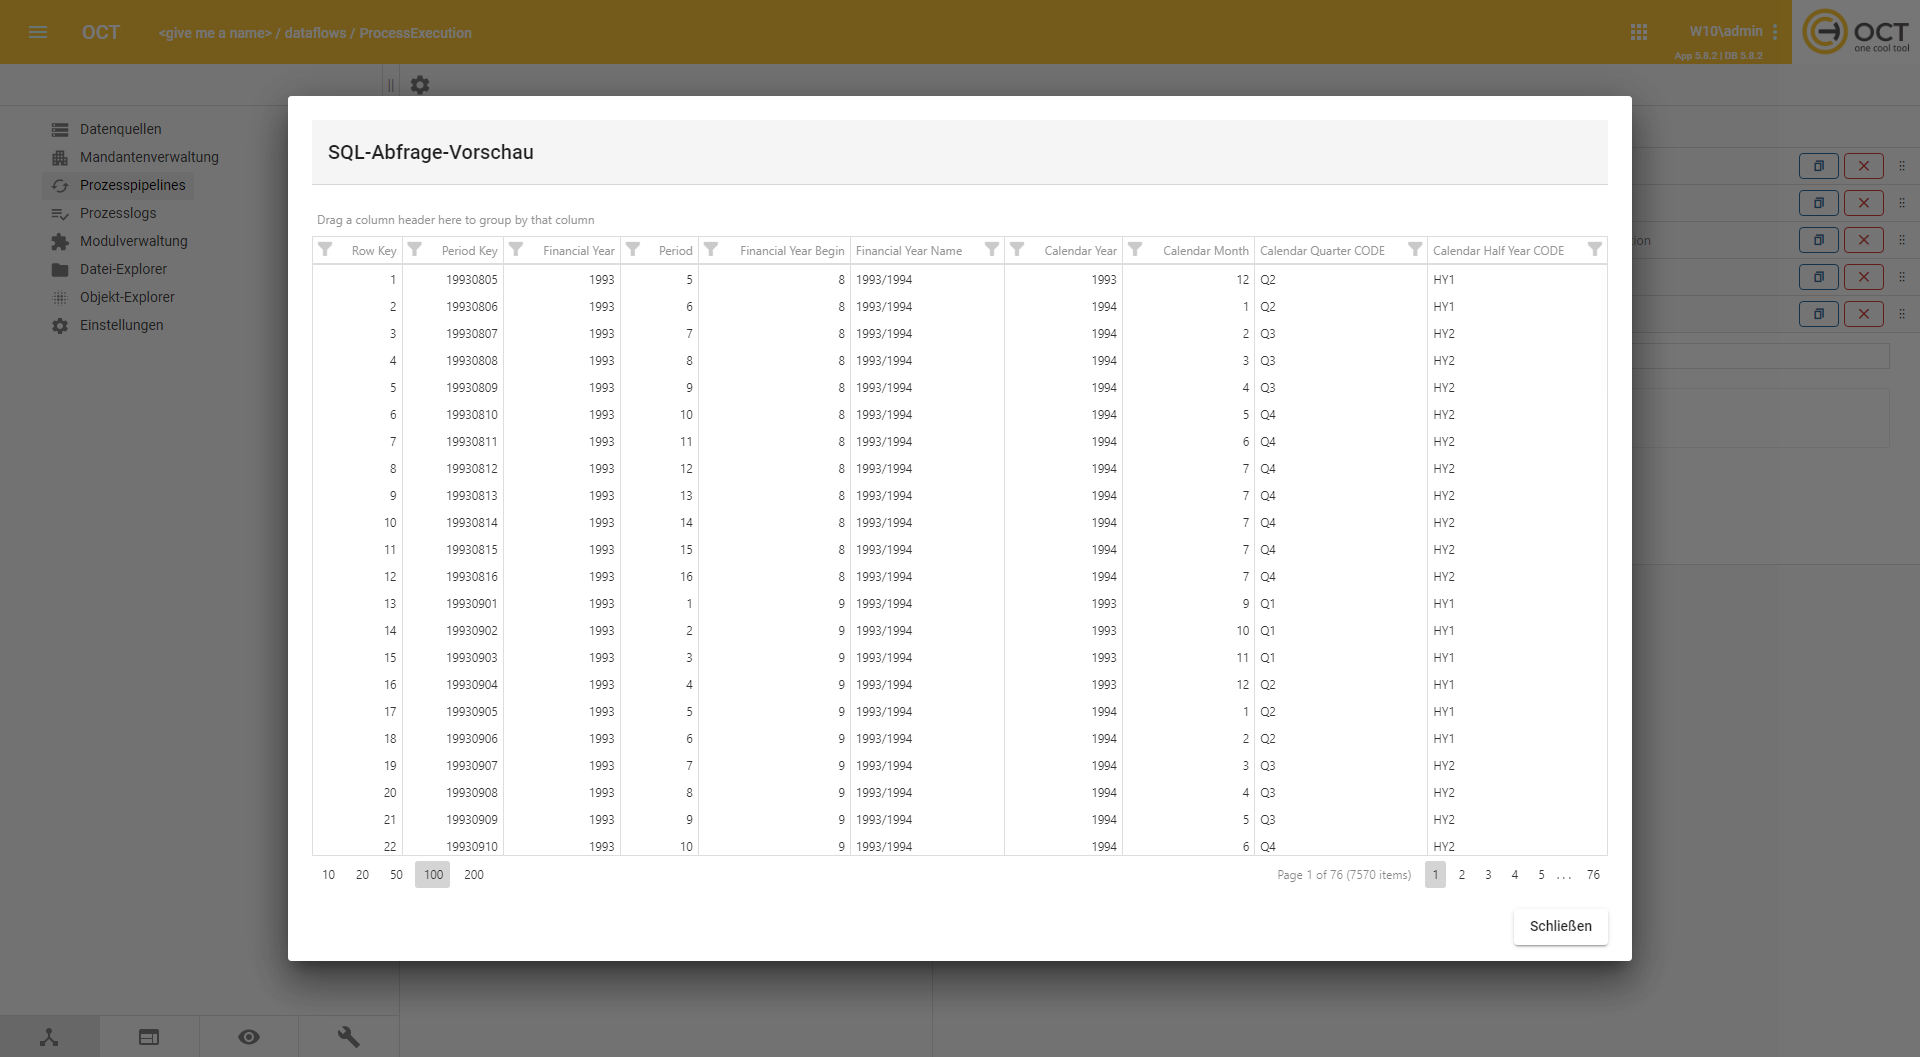Click the settings gear on the toolbar
1920x1057 pixels.
point(420,85)
